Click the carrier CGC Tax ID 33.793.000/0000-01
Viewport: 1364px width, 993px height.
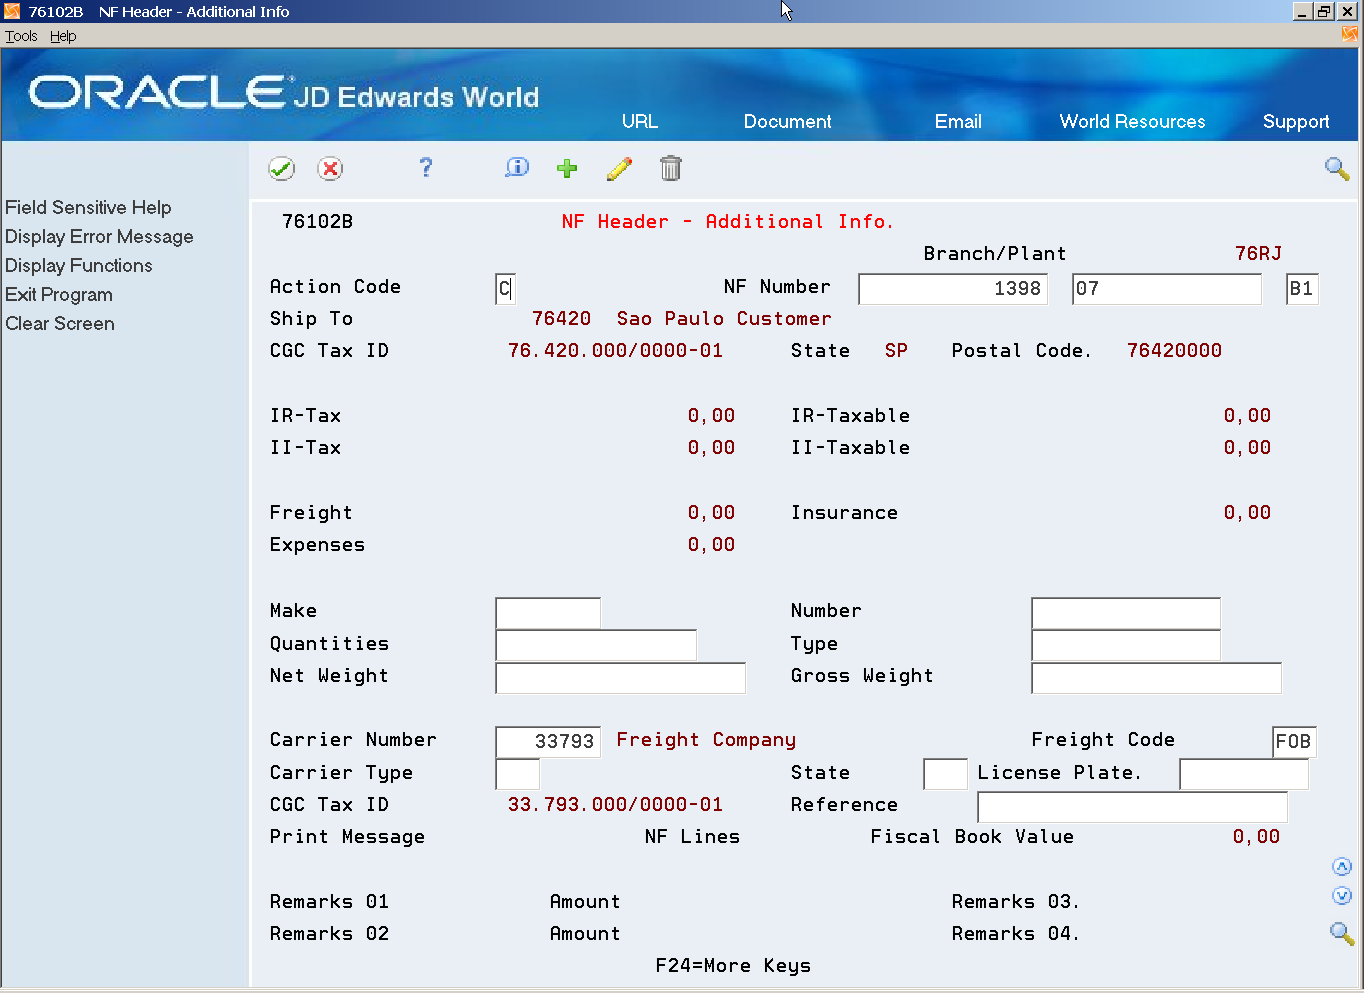coord(615,805)
